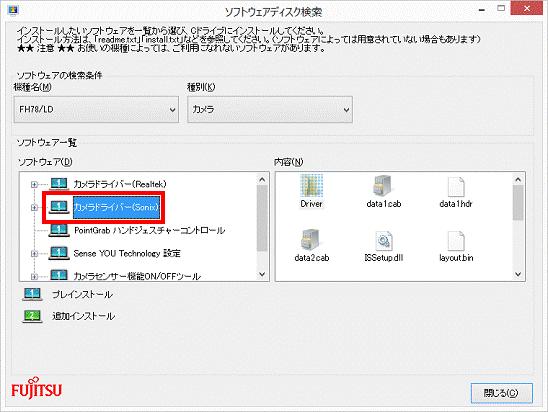Select the ISSetup.dll file icon
548x412 pixels.
(x=384, y=240)
